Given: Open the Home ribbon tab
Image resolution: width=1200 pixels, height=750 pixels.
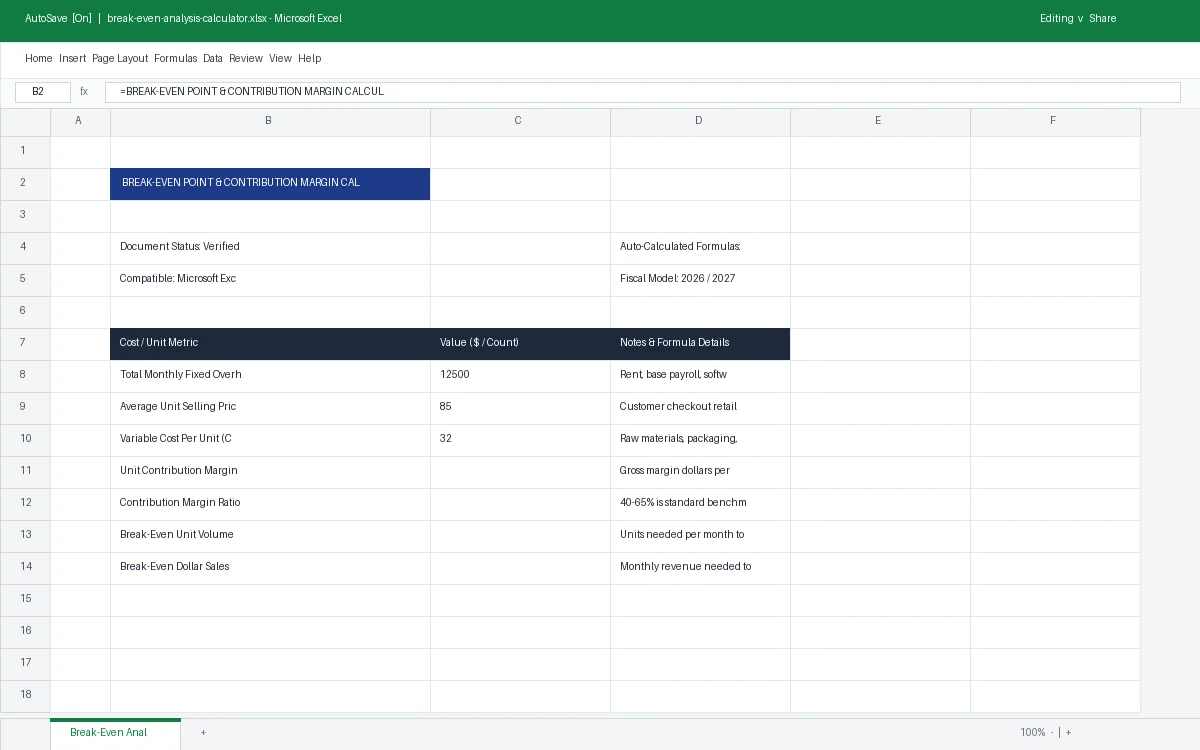Looking at the screenshot, I should point(38,58).
